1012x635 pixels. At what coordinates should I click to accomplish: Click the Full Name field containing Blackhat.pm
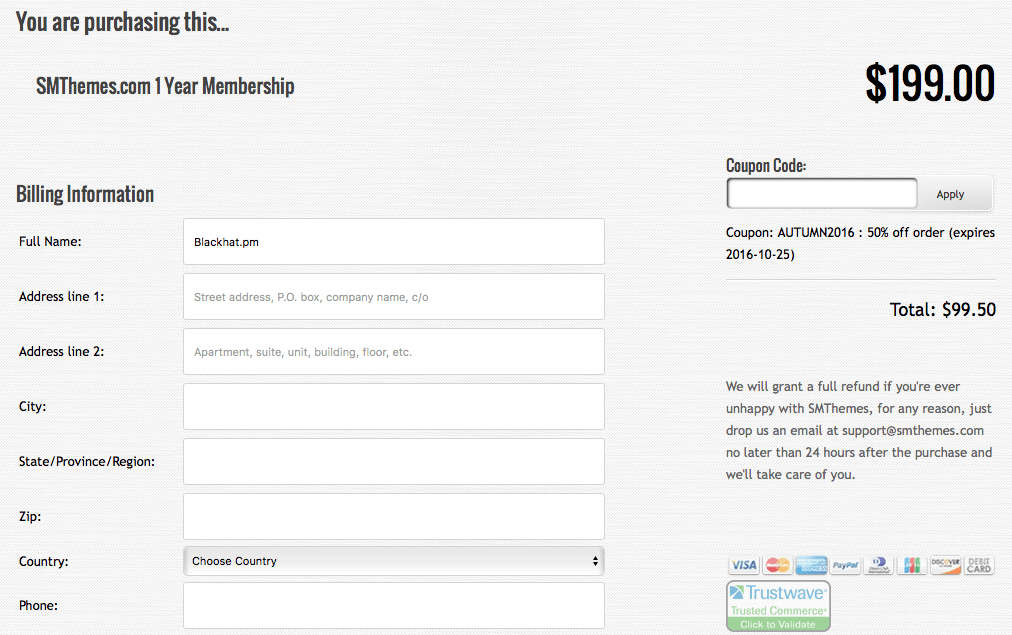click(x=394, y=241)
